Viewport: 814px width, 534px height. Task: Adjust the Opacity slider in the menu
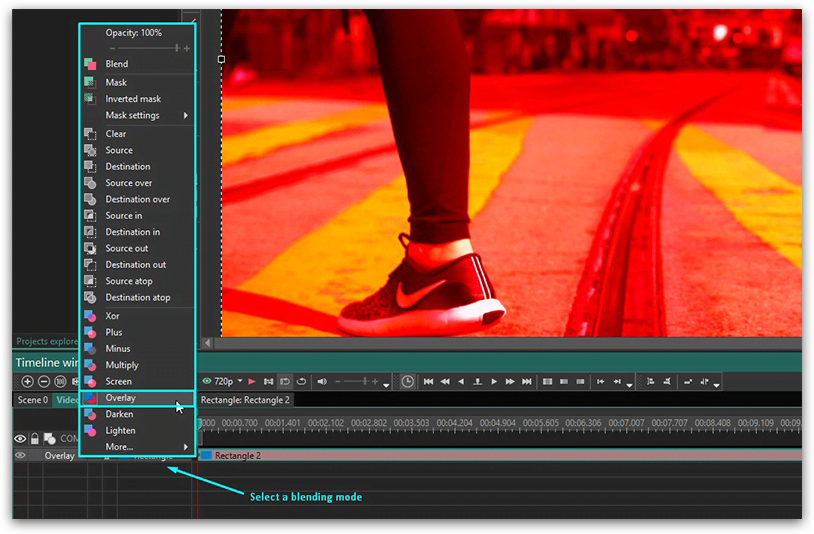pyautogui.click(x=148, y=48)
